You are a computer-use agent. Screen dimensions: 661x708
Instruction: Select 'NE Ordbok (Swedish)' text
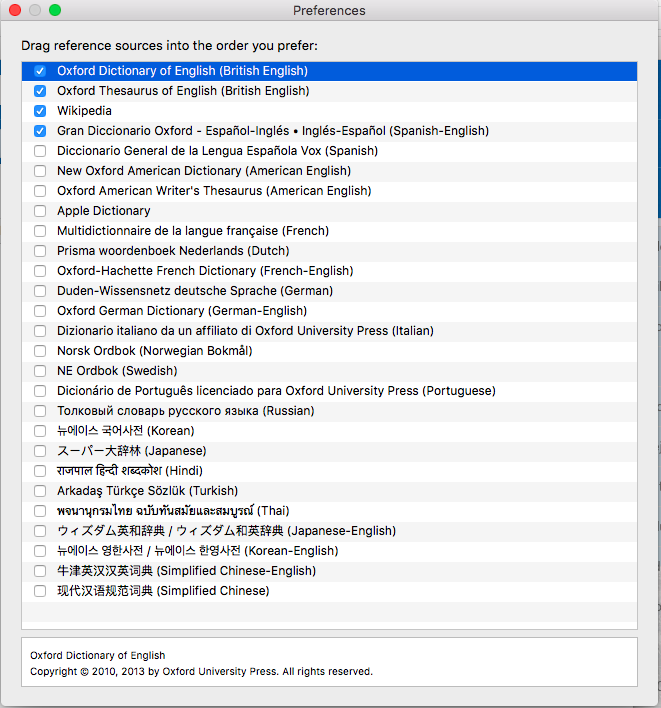117,371
